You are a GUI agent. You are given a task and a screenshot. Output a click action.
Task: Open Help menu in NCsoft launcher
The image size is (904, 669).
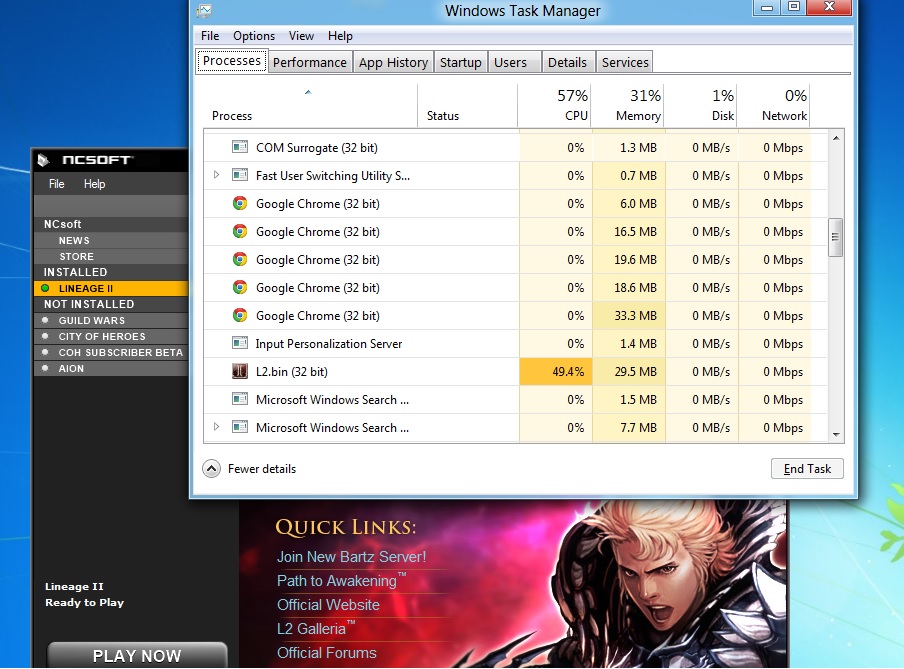pyautogui.click(x=95, y=183)
